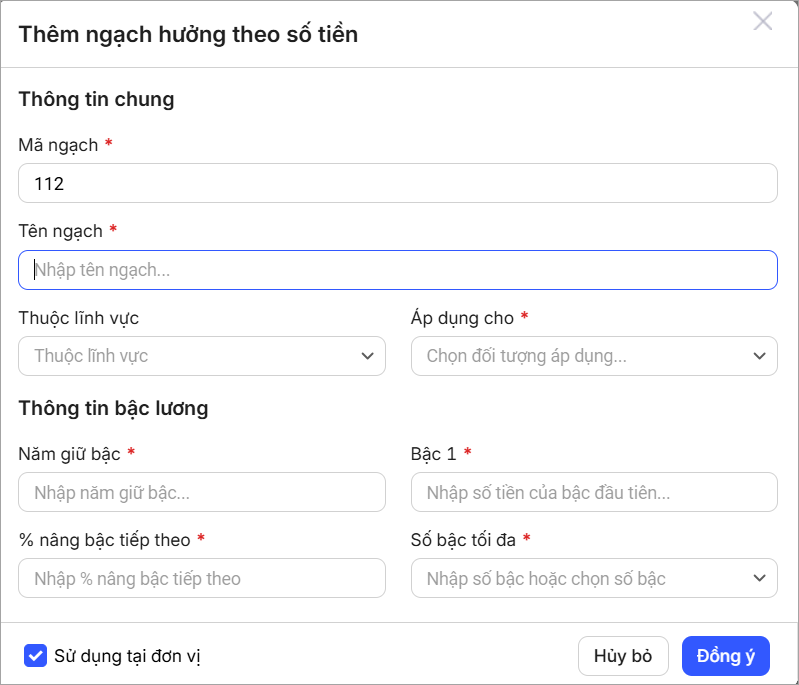
Task: Click the Tên ngạch field label
Action: coord(60,231)
